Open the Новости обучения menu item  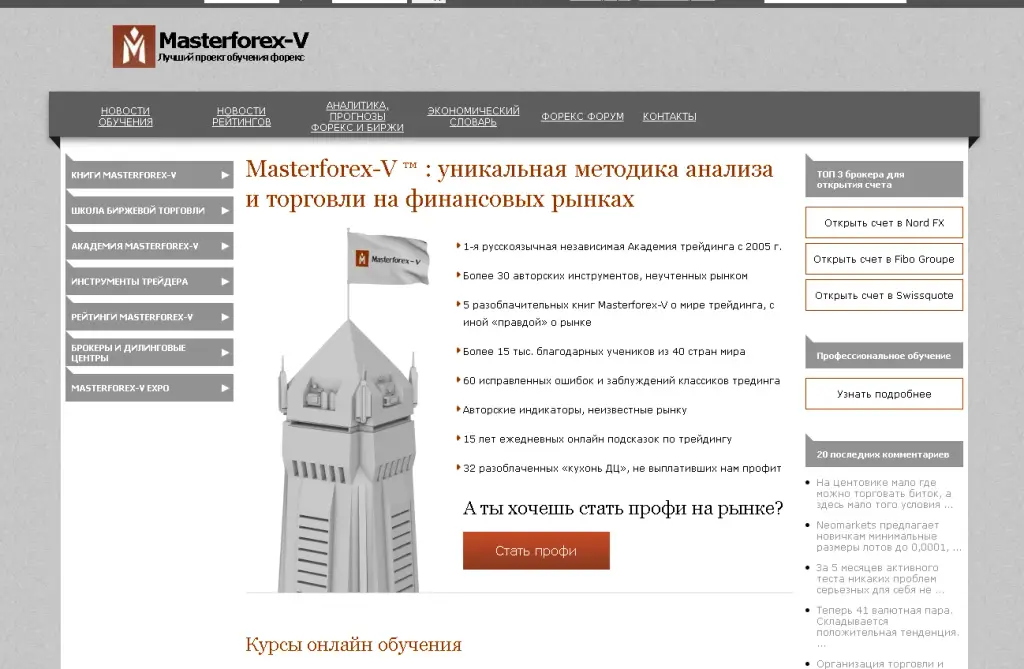(x=125, y=116)
